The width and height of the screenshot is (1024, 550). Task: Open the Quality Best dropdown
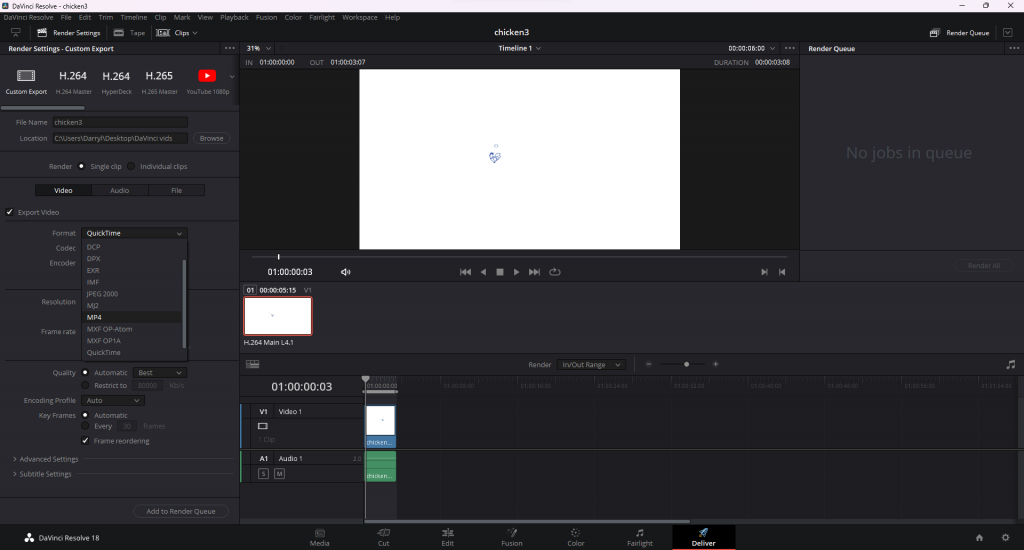point(159,372)
